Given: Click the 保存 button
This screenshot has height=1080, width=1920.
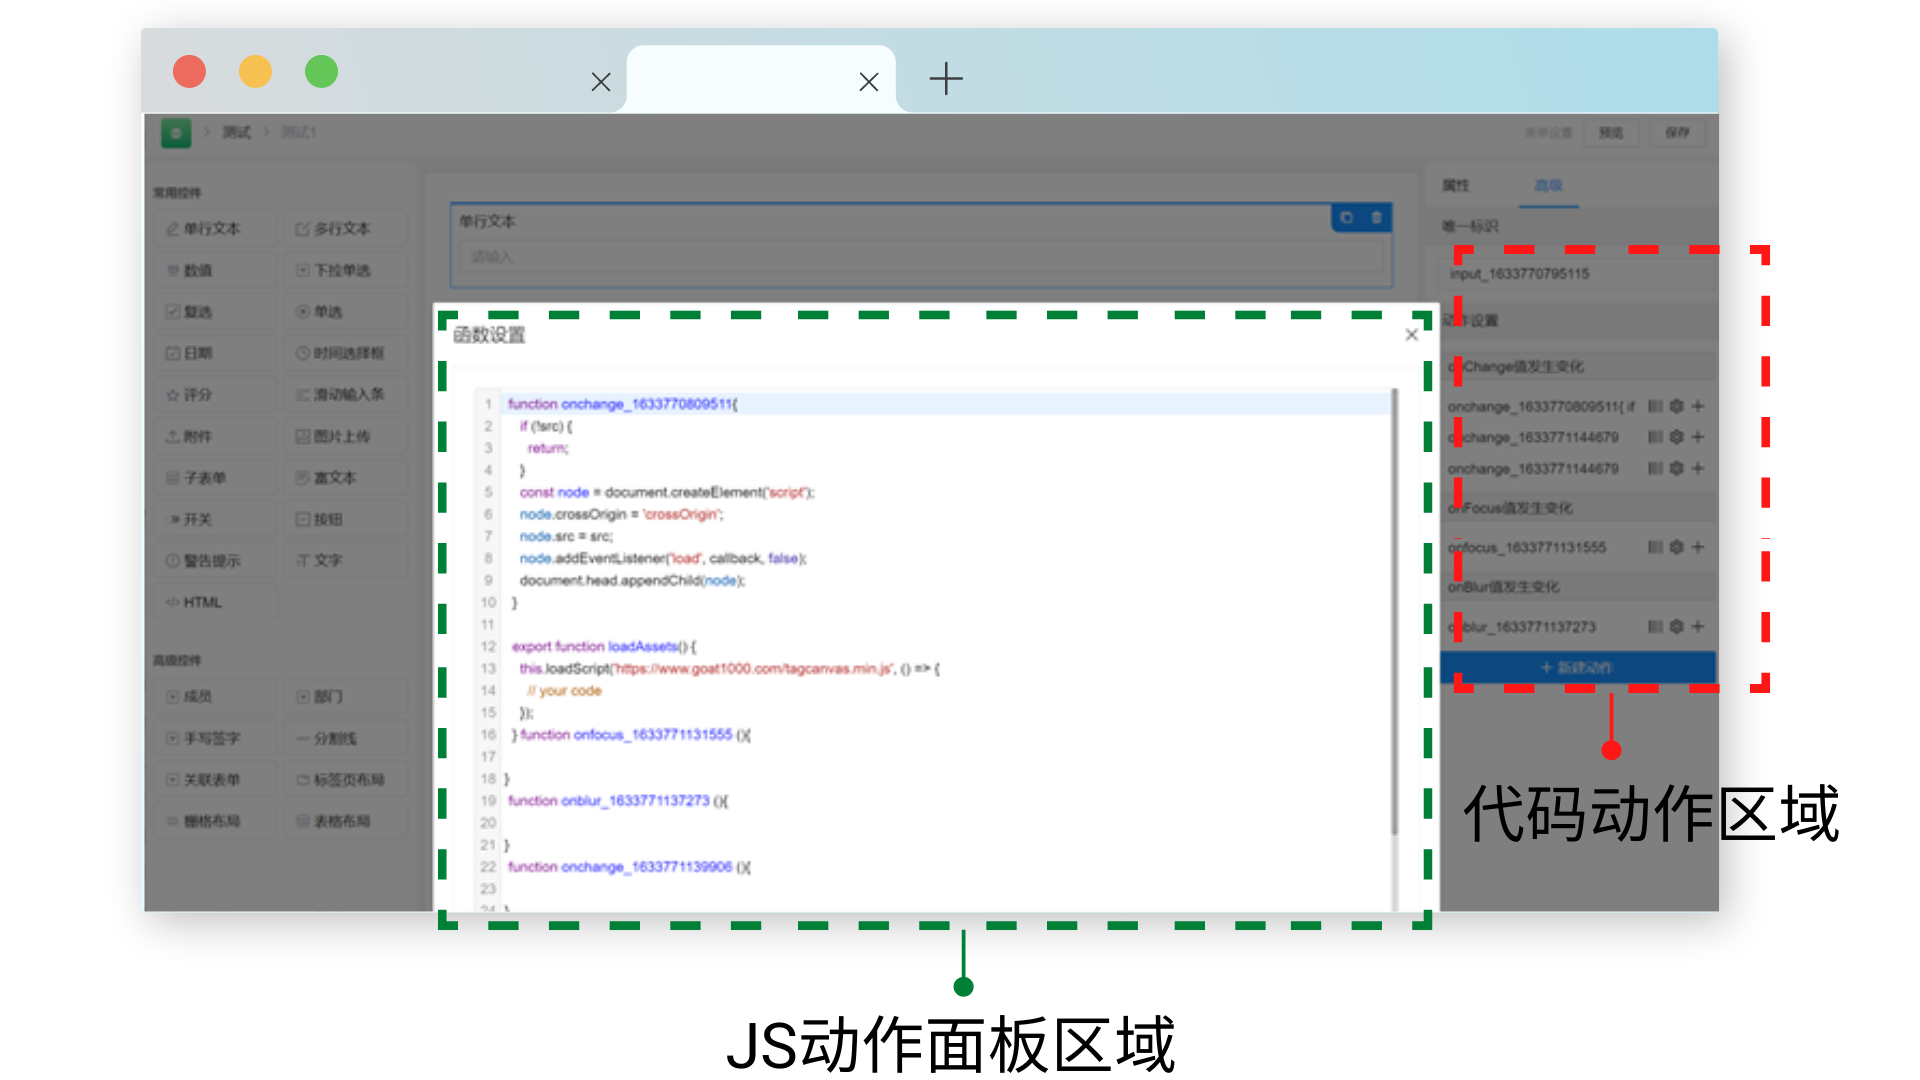Looking at the screenshot, I should pos(1677,132).
